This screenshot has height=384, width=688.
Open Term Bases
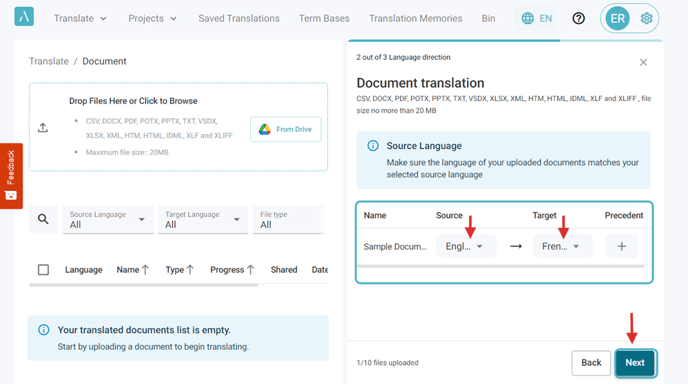coord(324,18)
